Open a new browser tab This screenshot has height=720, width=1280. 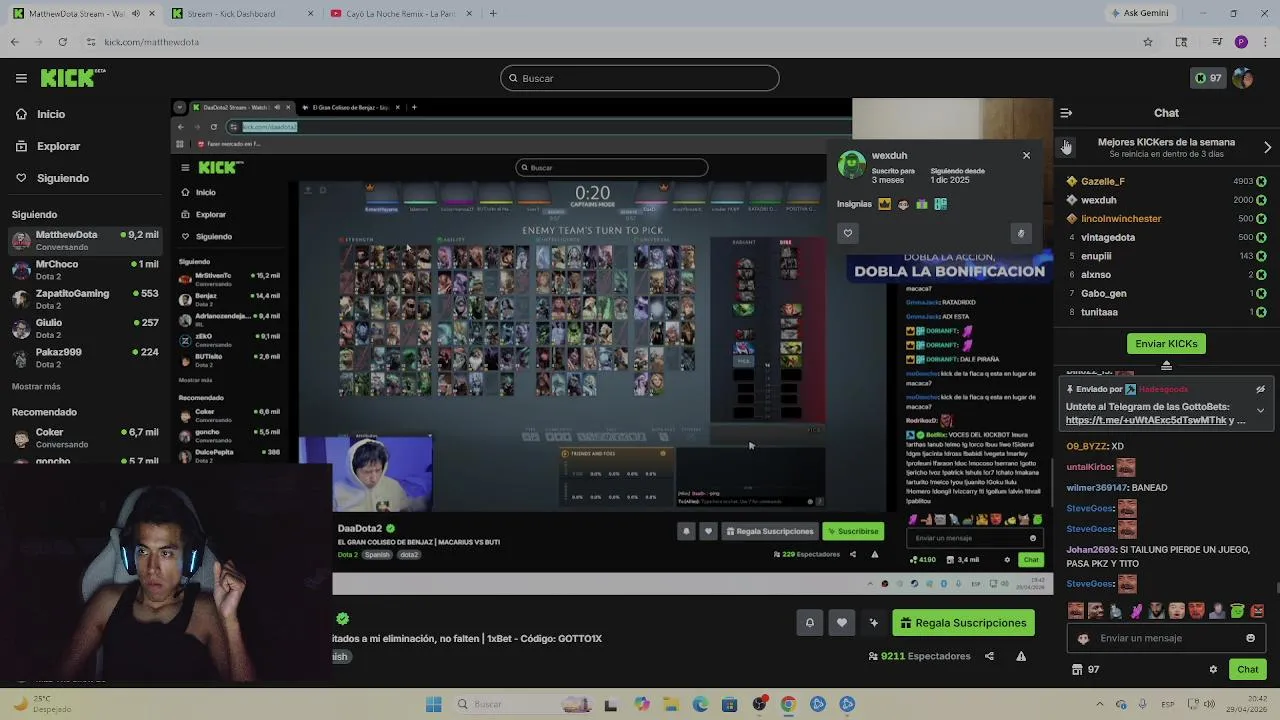493,14
